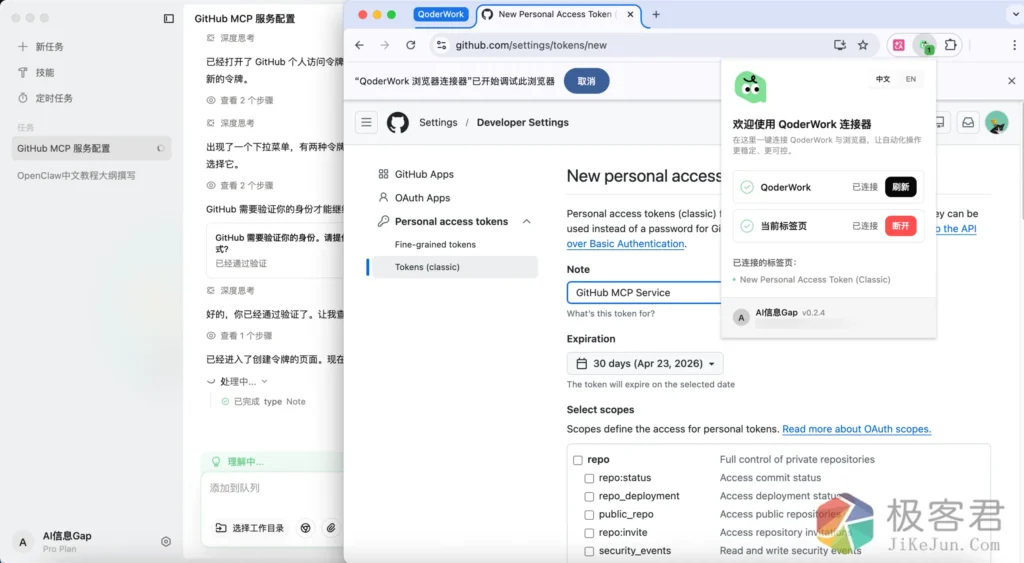Bookmark this page with the star icon
This screenshot has height=563, width=1024.
(863, 45)
